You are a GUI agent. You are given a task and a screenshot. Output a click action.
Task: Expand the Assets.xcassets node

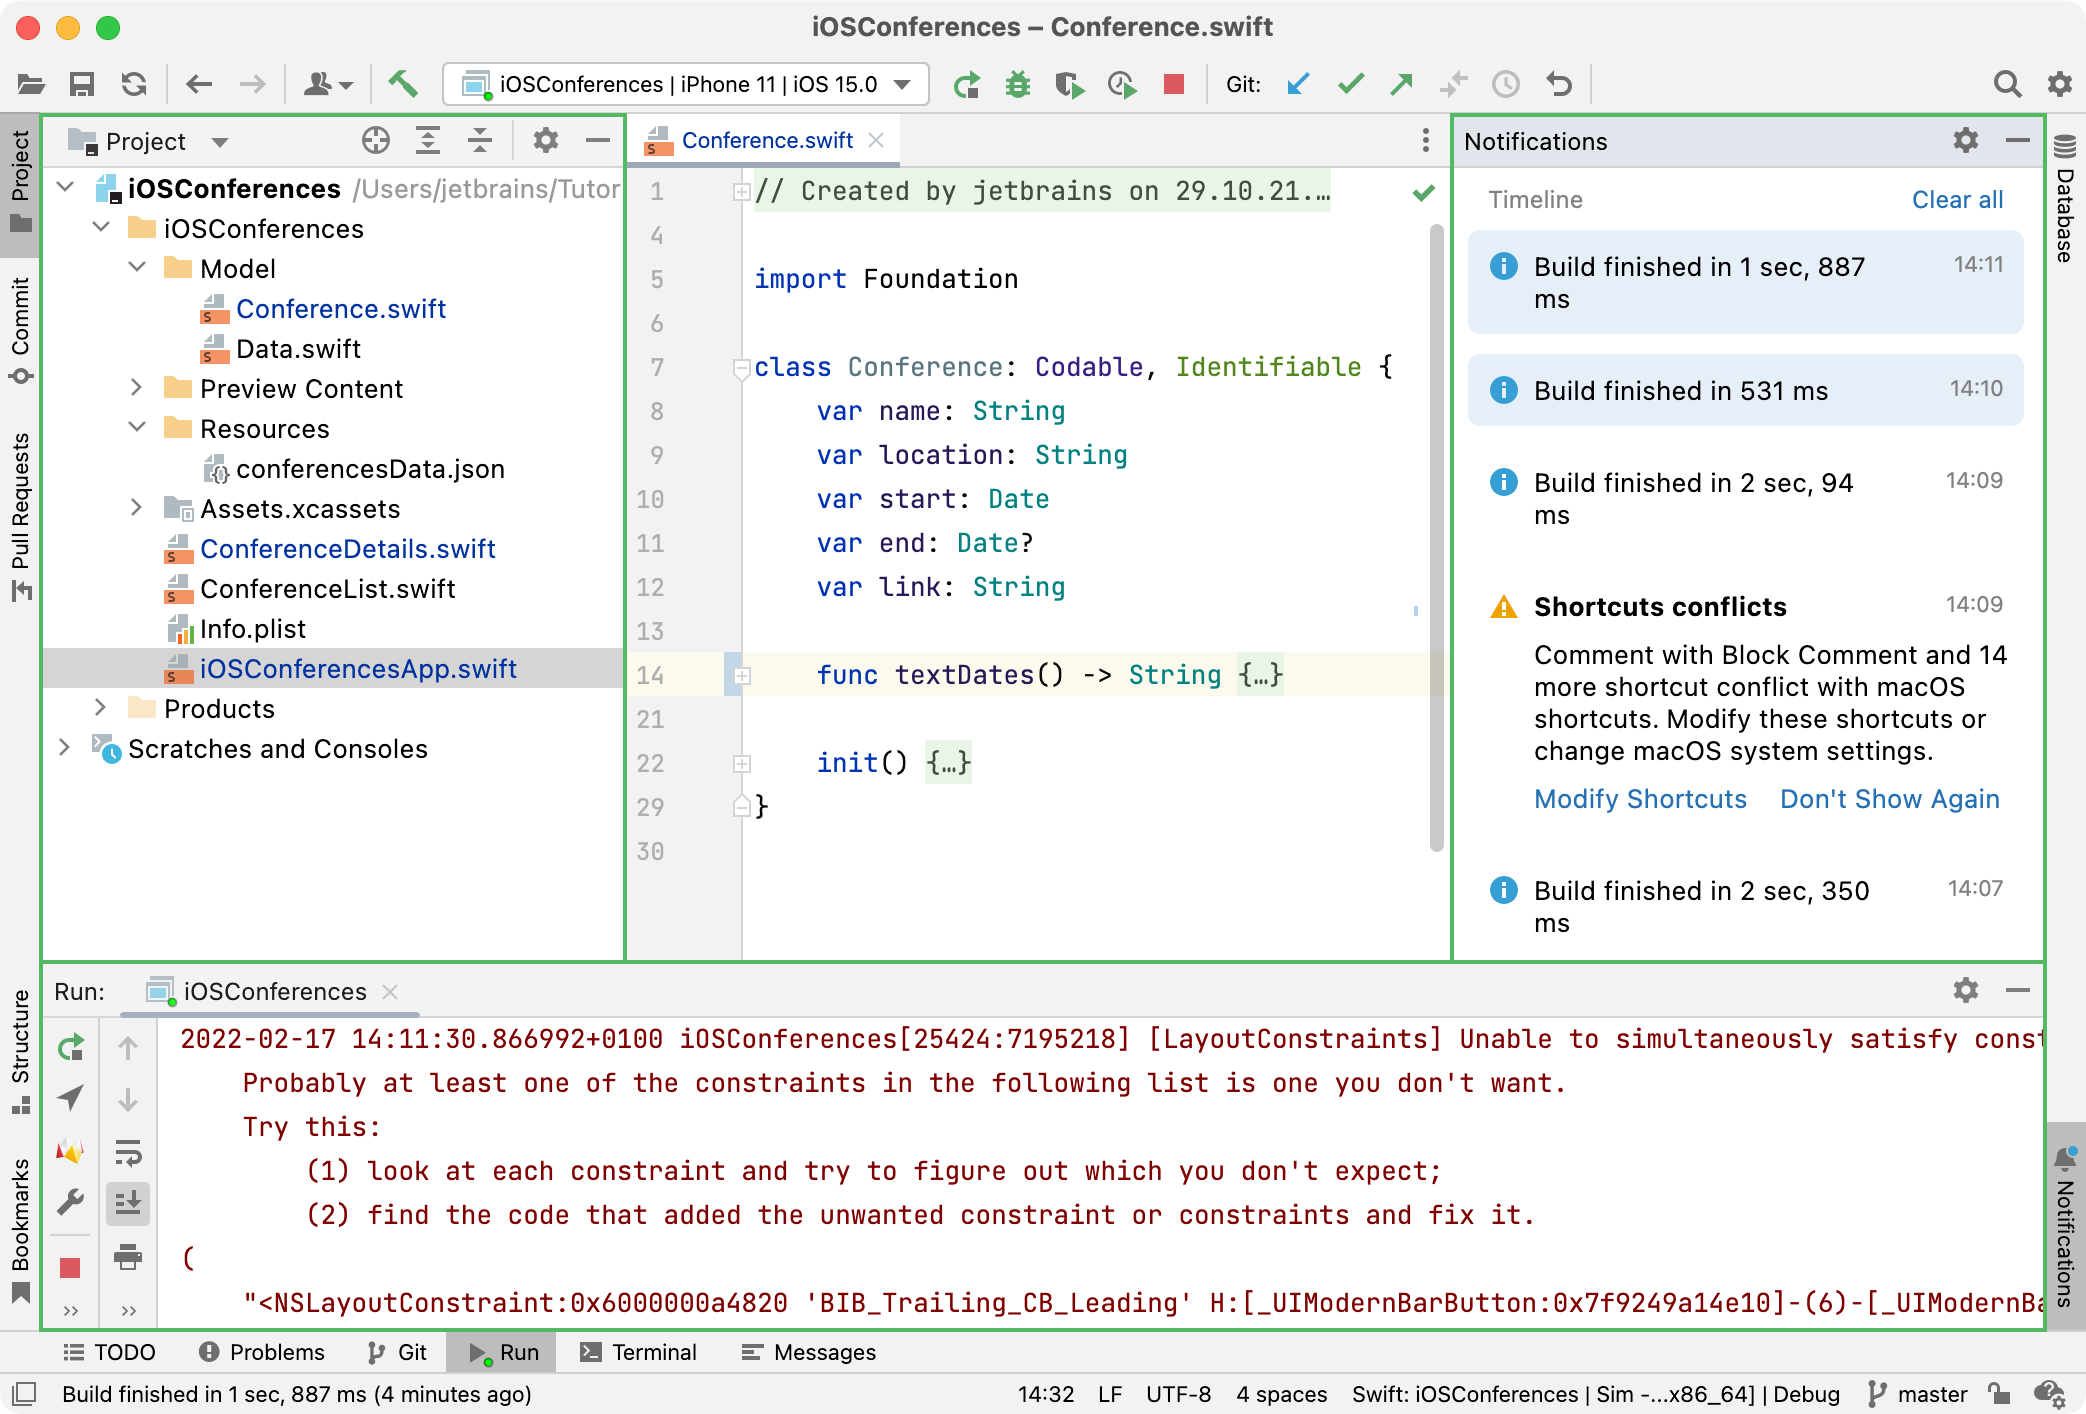coord(138,508)
